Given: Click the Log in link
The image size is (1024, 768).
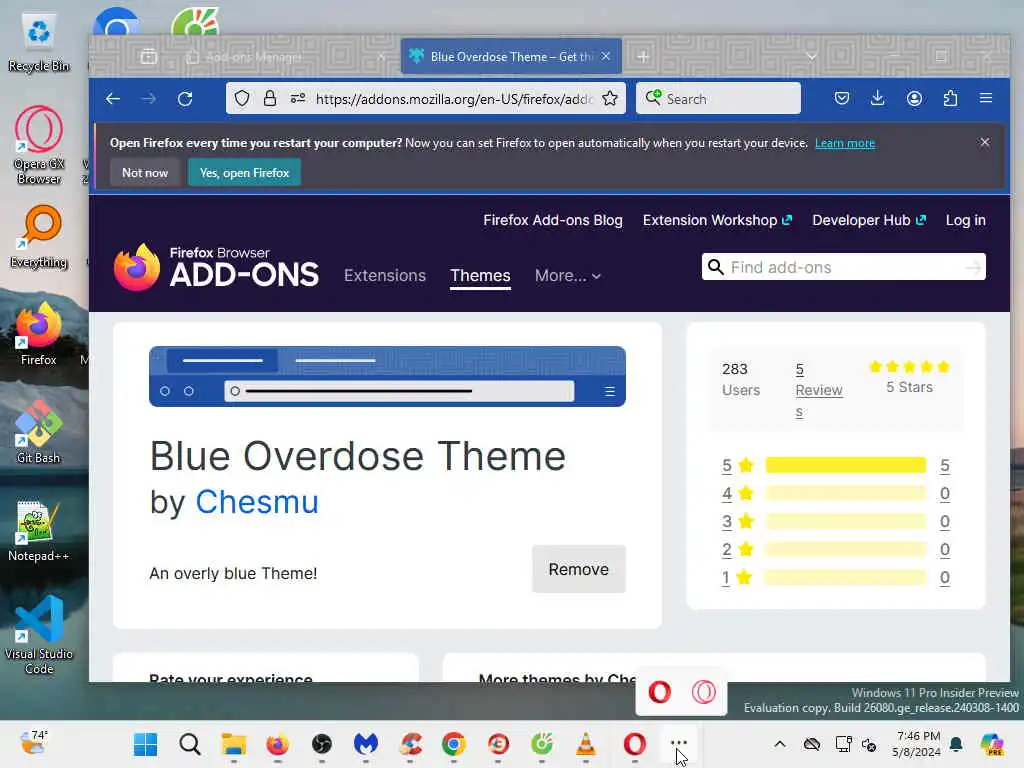Looking at the screenshot, I should 965,220.
